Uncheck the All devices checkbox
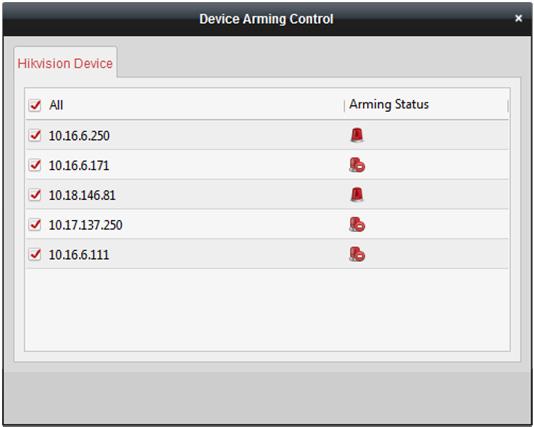534x427 pixels. [35, 105]
